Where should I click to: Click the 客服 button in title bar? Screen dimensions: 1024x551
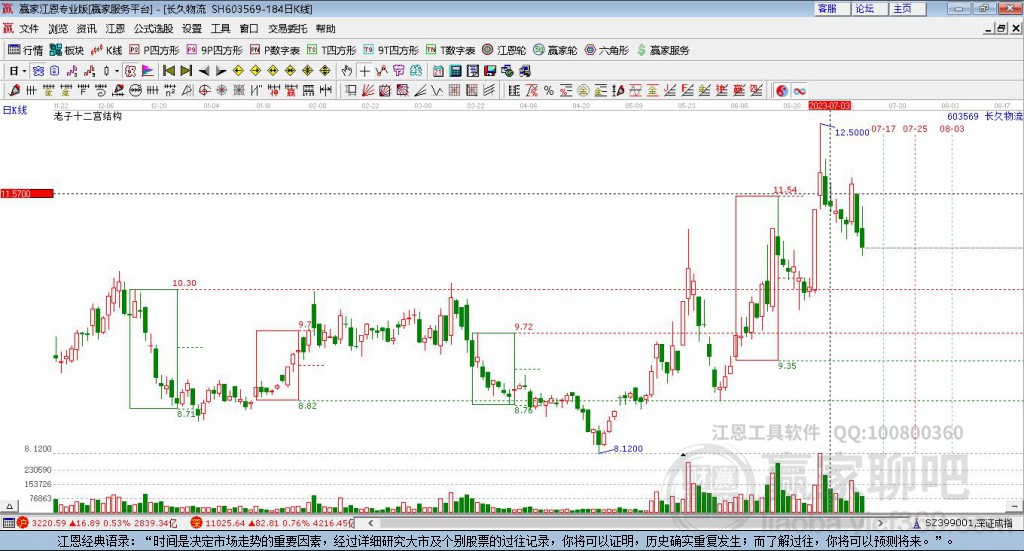click(x=832, y=8)
